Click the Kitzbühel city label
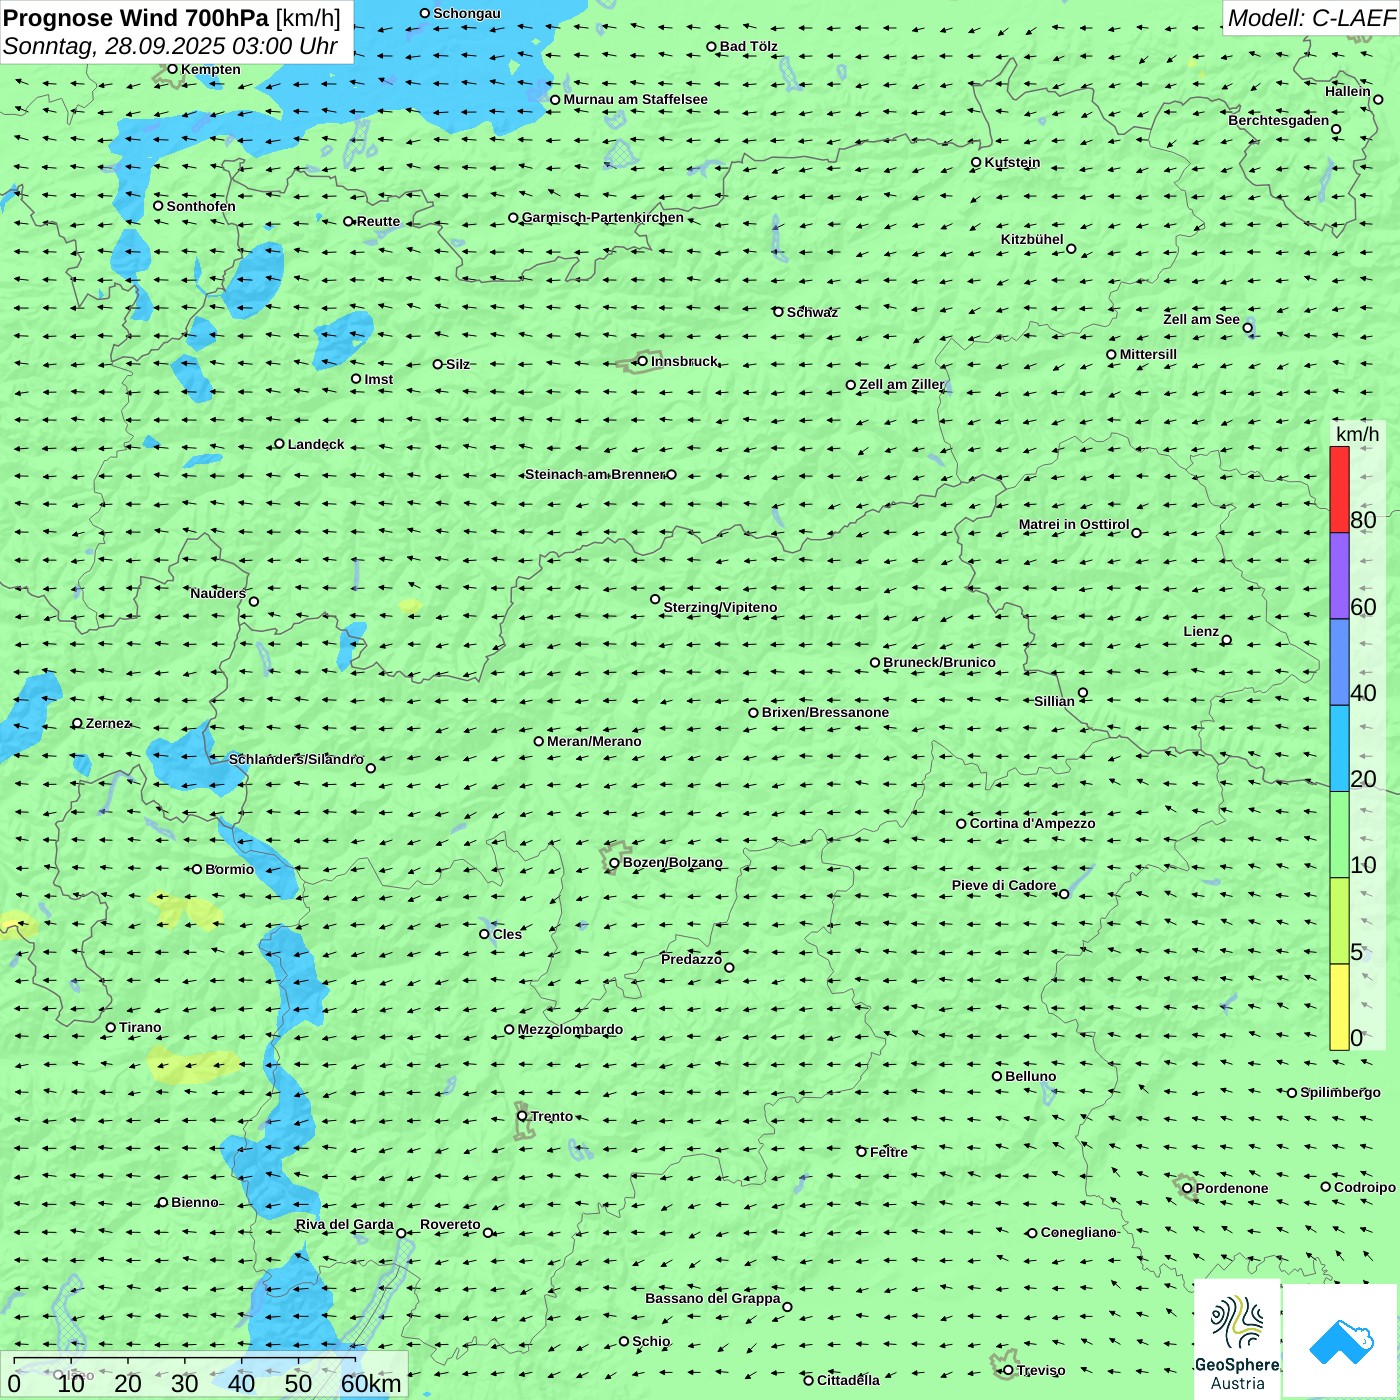 tap(1032, 239)
